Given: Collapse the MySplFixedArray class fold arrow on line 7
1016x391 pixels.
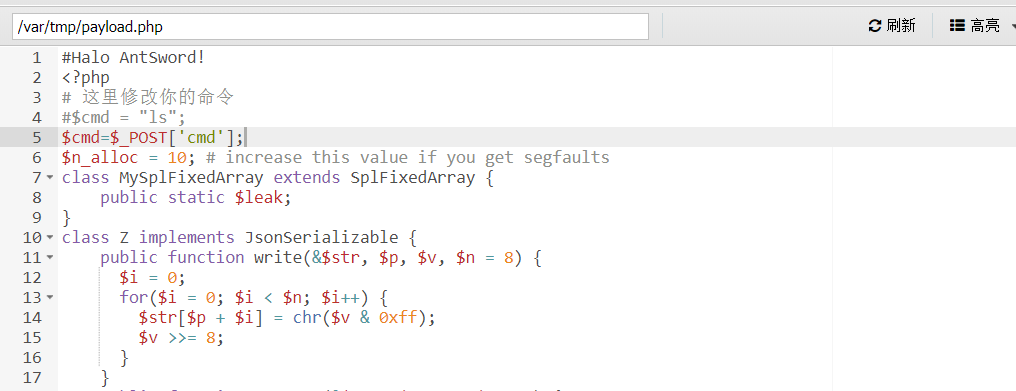Looking at the screenshot, I should (x=51, y=178).
